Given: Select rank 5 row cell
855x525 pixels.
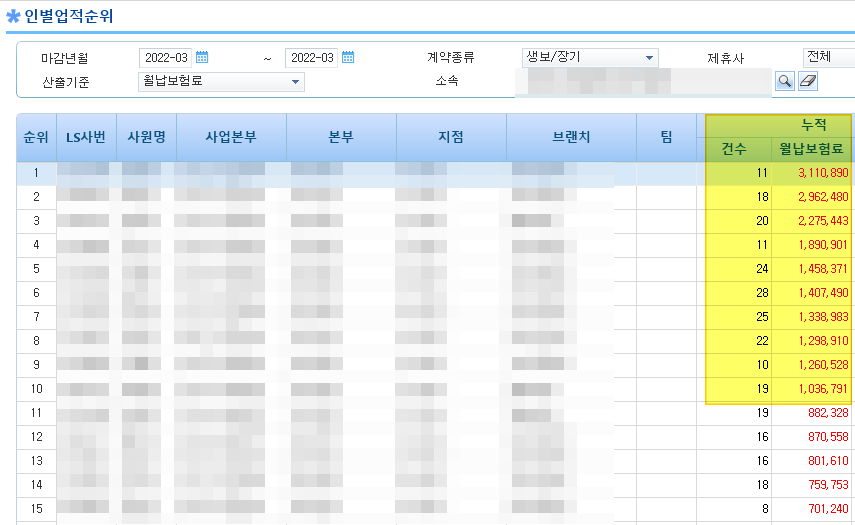Looking at the screenshot, I should pos(37,269).
